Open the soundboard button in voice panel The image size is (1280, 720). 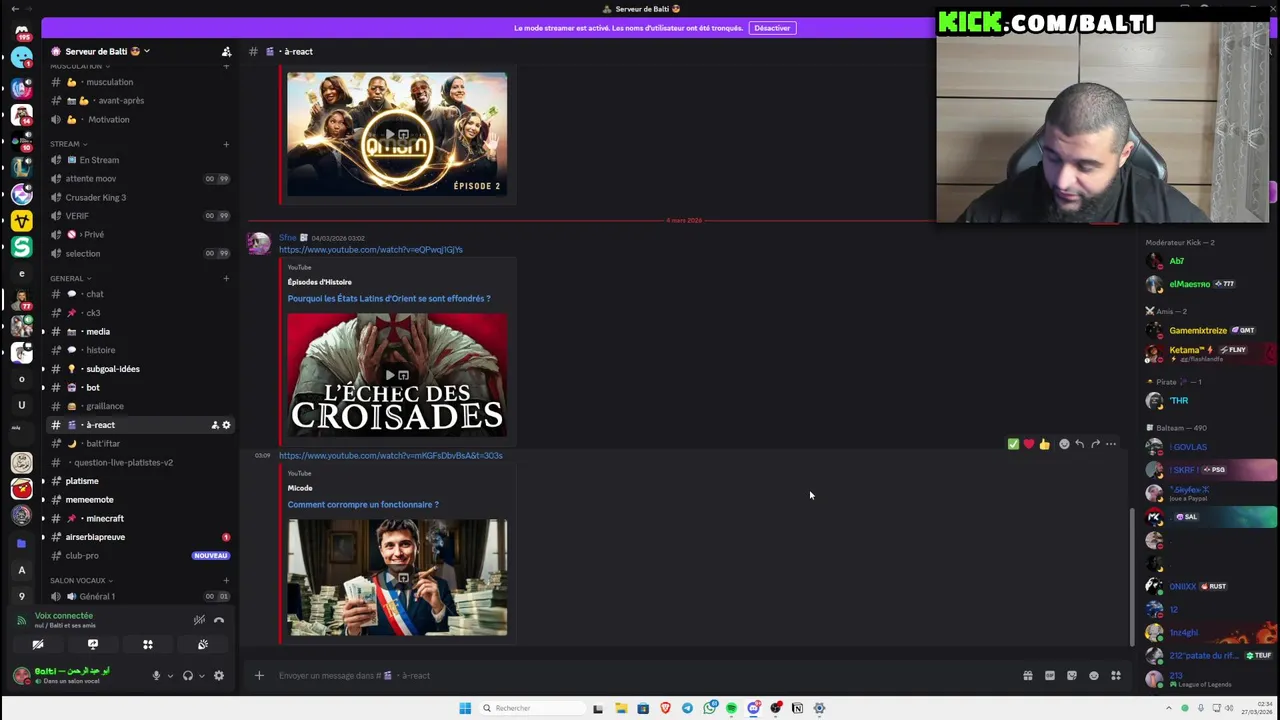203,645
